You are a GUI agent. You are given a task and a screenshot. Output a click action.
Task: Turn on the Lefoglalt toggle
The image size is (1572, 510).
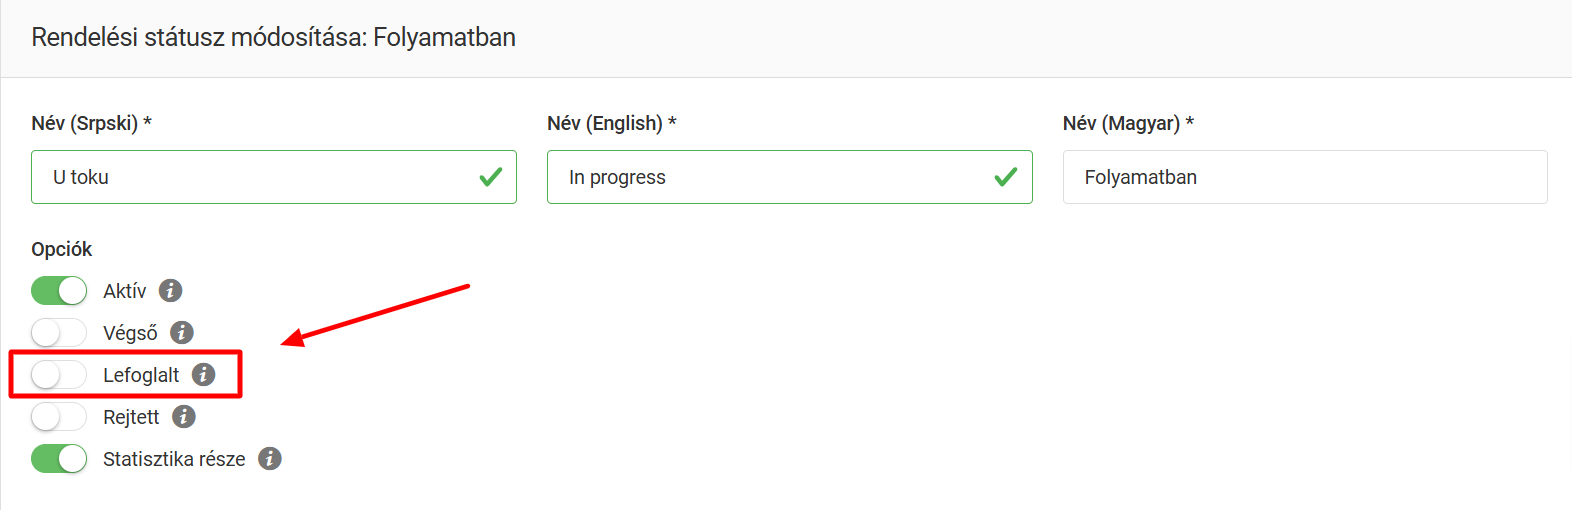pyautogui.click(x=59, y=375)
